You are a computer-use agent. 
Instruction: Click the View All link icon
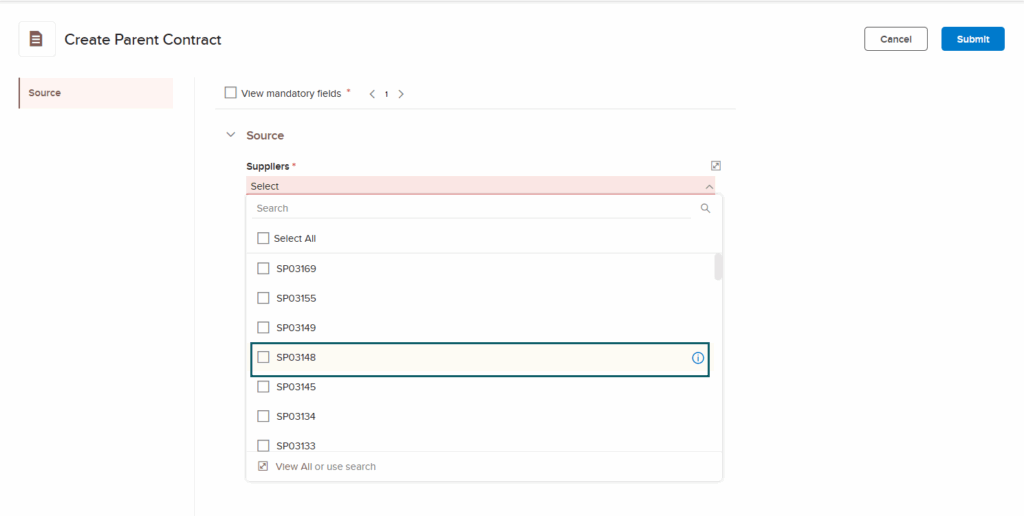263,467
